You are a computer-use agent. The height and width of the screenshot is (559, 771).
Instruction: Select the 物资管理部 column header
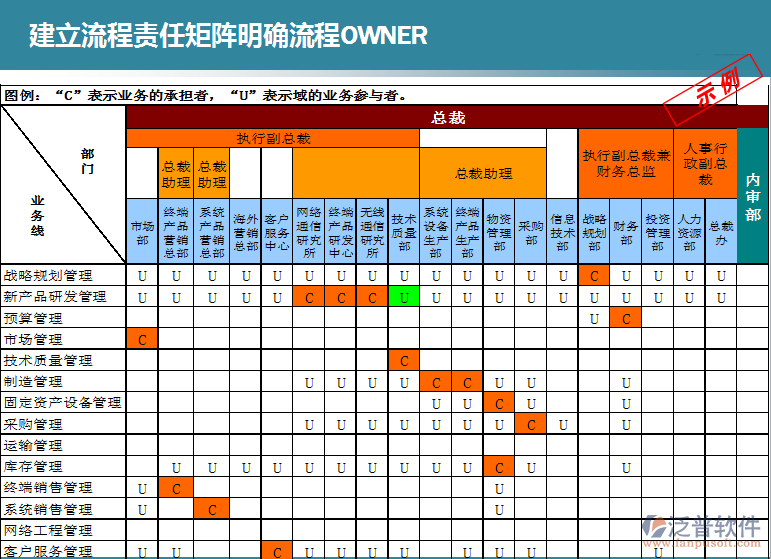point(499,231)
